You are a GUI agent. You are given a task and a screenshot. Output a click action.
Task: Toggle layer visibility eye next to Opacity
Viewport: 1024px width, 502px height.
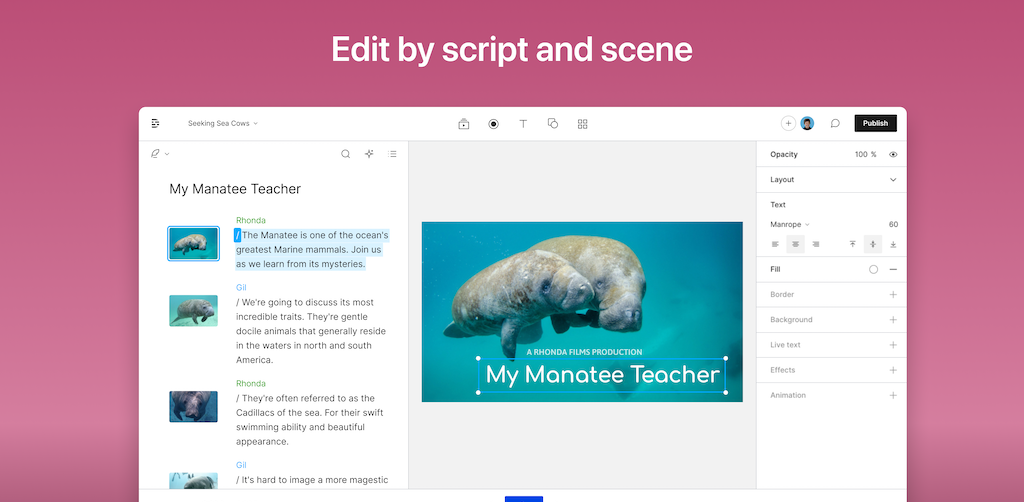tap(893, 155)
